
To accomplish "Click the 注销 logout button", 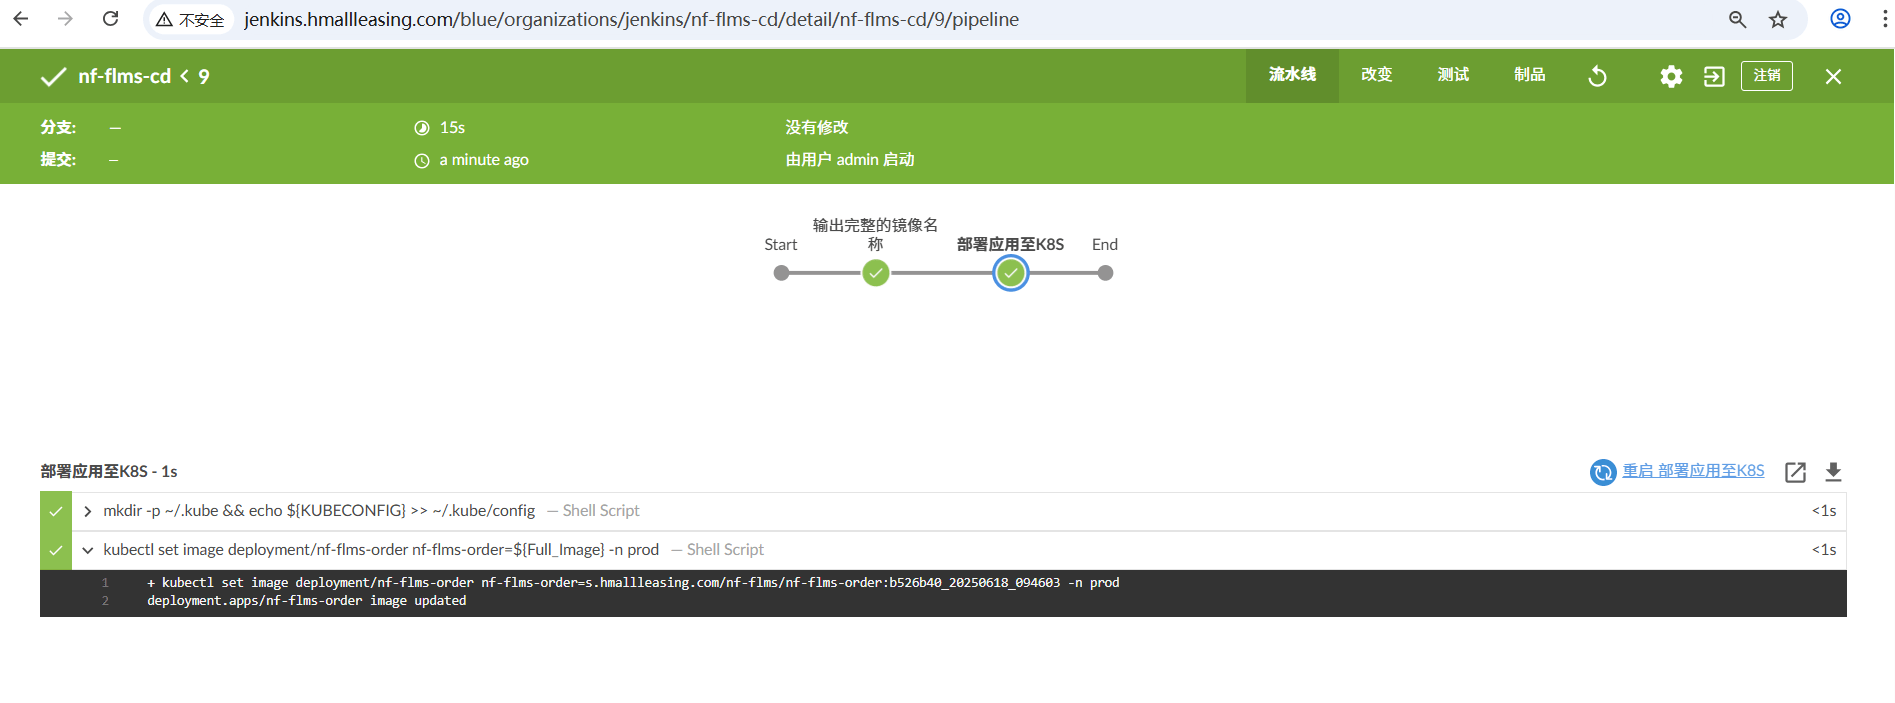I will [x=1766, y=76].
